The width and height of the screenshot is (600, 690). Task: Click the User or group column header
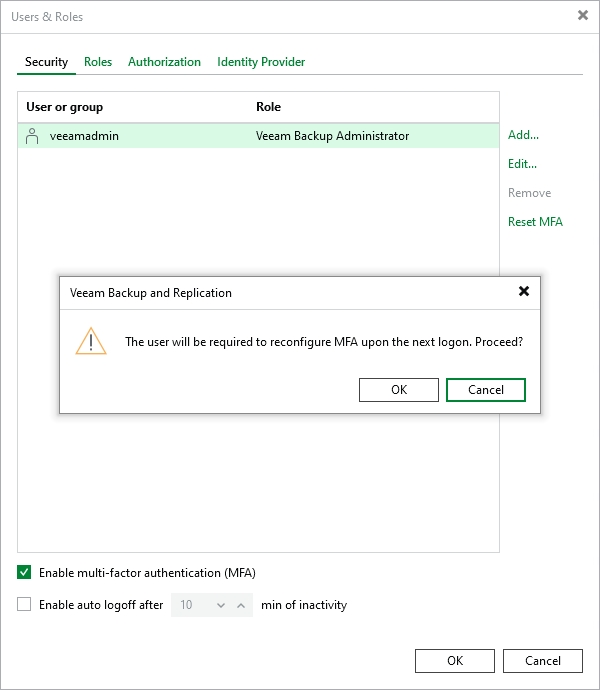tap(64, 107)
